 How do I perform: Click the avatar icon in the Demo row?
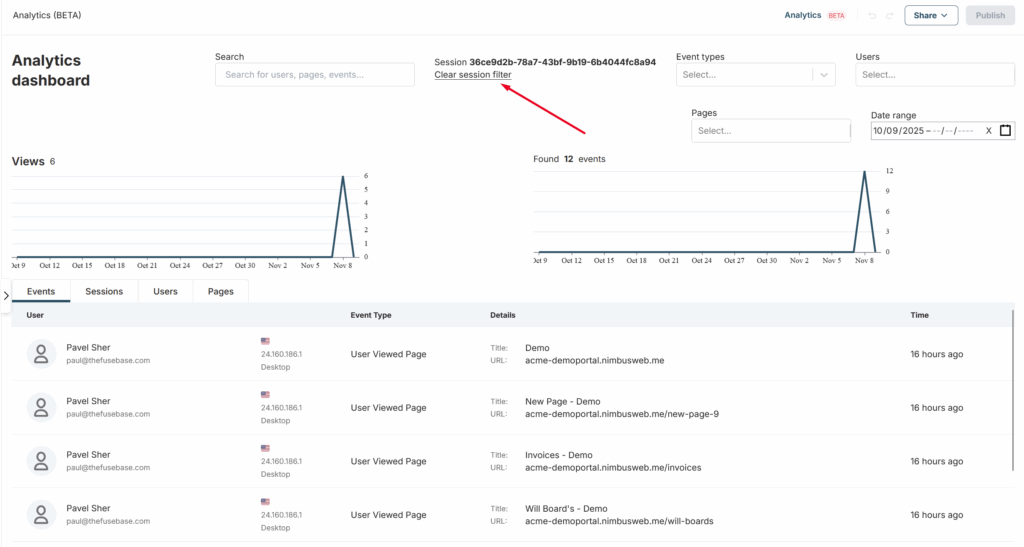coord(41,353)
